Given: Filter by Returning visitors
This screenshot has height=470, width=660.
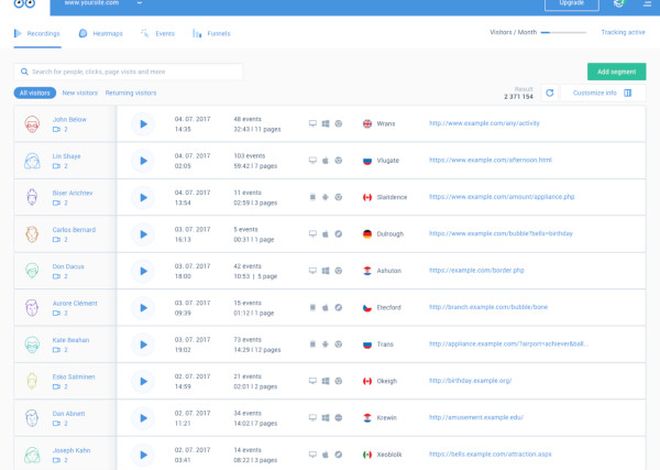Looking at the screenshot, I should tap(130, 93).
